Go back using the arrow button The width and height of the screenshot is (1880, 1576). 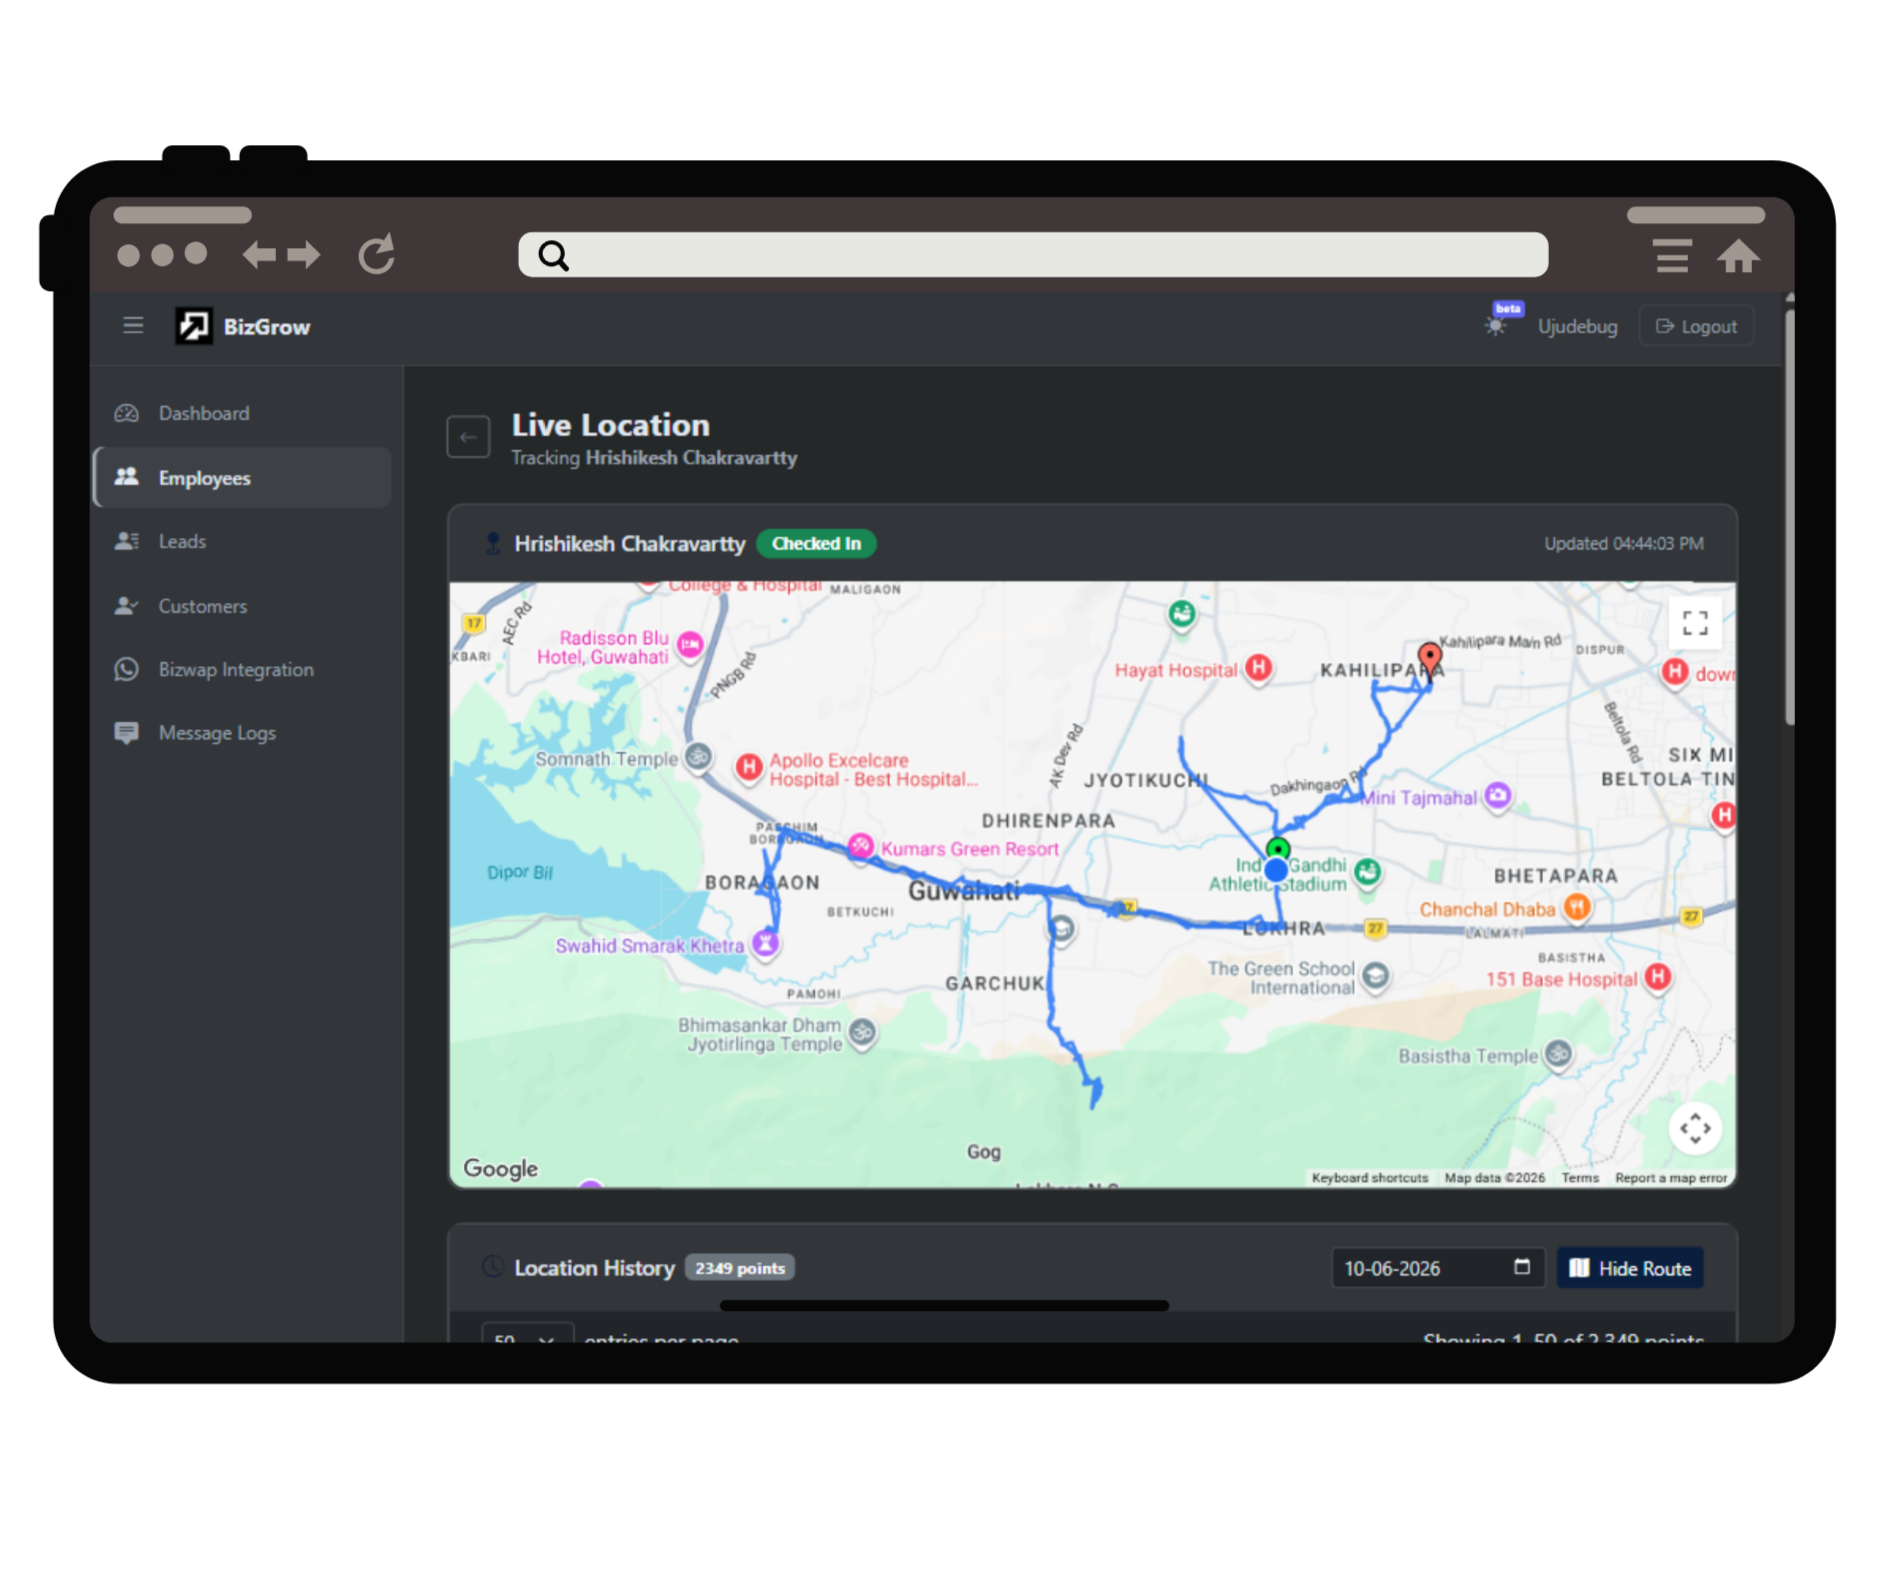tap(468, 437)
